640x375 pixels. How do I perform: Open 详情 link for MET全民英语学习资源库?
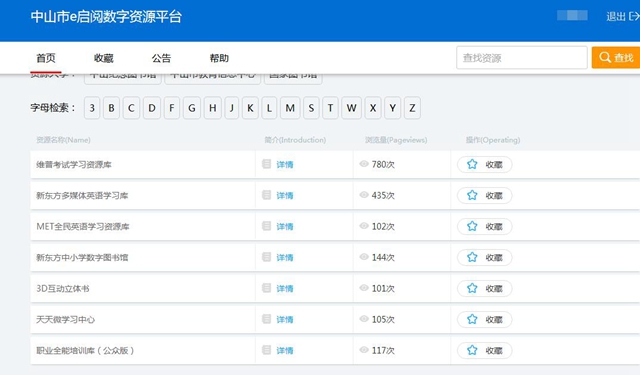pos(285,226)
